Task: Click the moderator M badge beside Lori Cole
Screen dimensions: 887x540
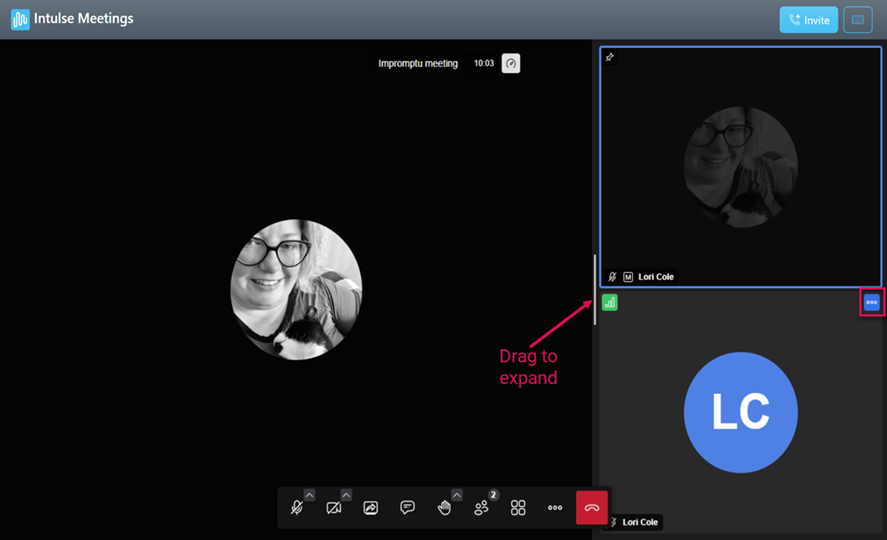Action: tap(628, 277)
